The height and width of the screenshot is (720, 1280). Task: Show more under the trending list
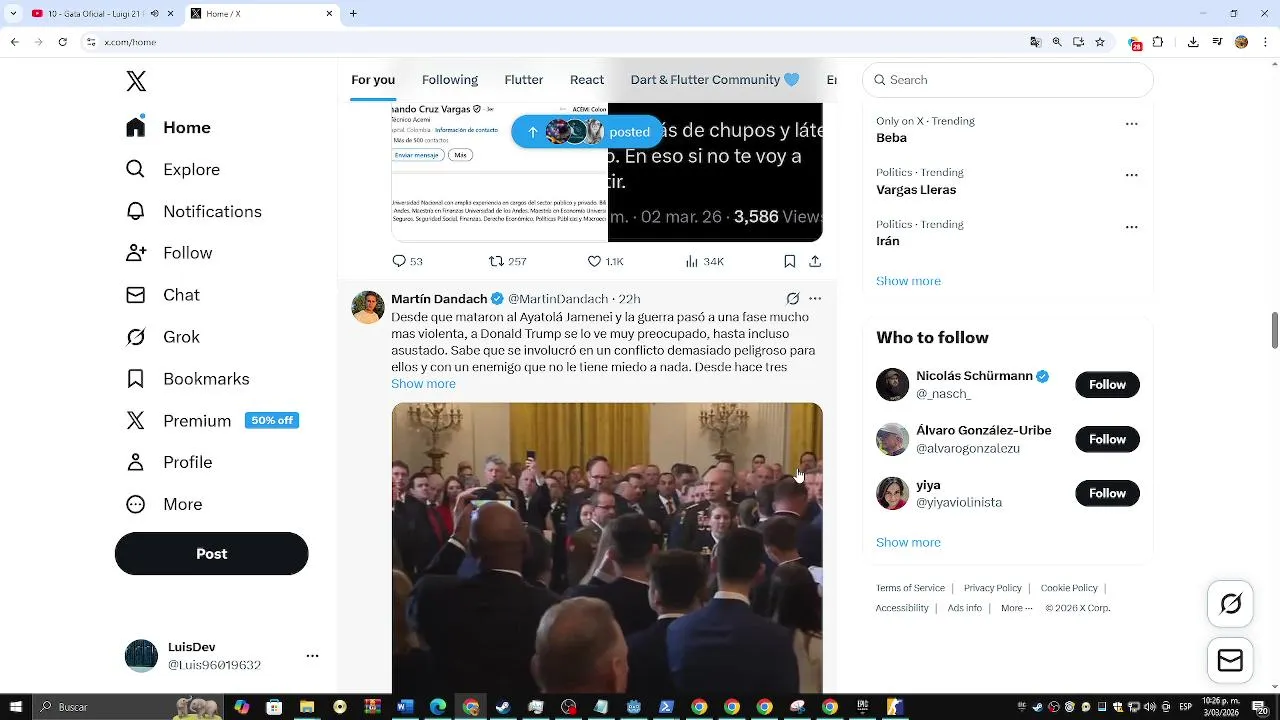(x=908, y=281)
